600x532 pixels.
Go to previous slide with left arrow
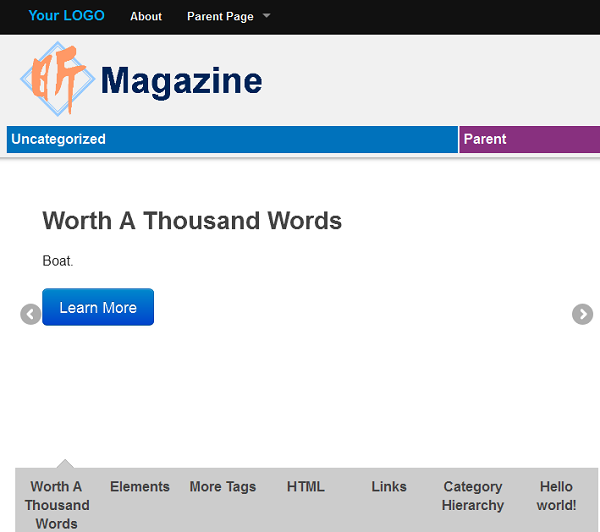(31, 314)
